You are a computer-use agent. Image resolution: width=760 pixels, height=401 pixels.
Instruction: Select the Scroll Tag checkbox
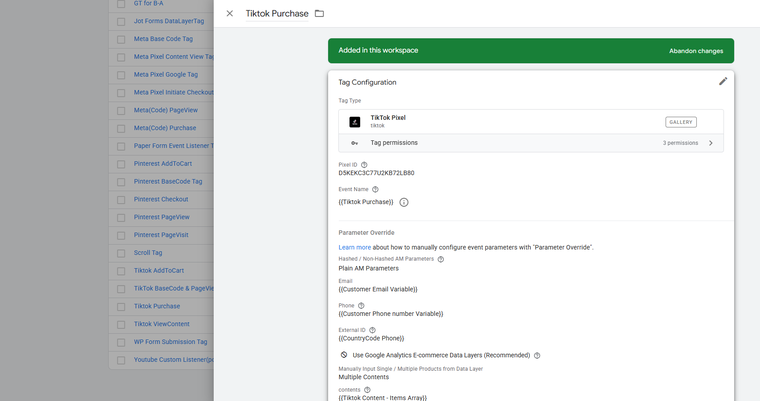121,253
